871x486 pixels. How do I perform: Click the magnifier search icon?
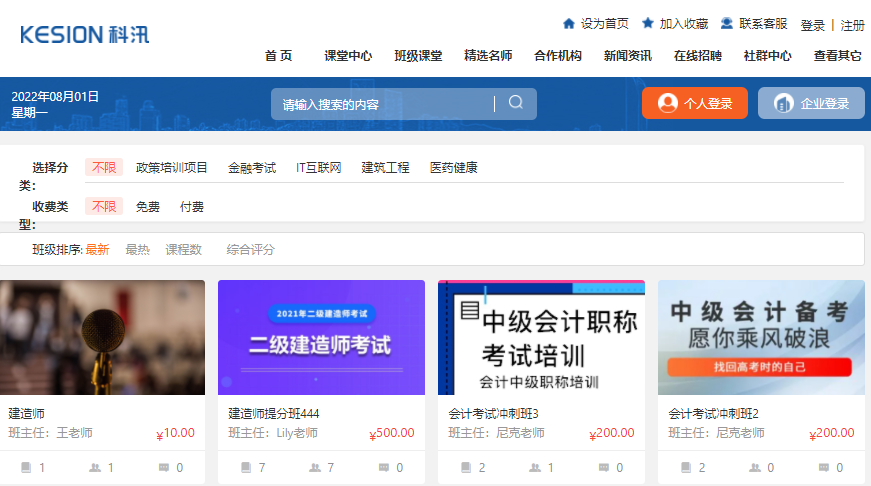pos(515,102)
